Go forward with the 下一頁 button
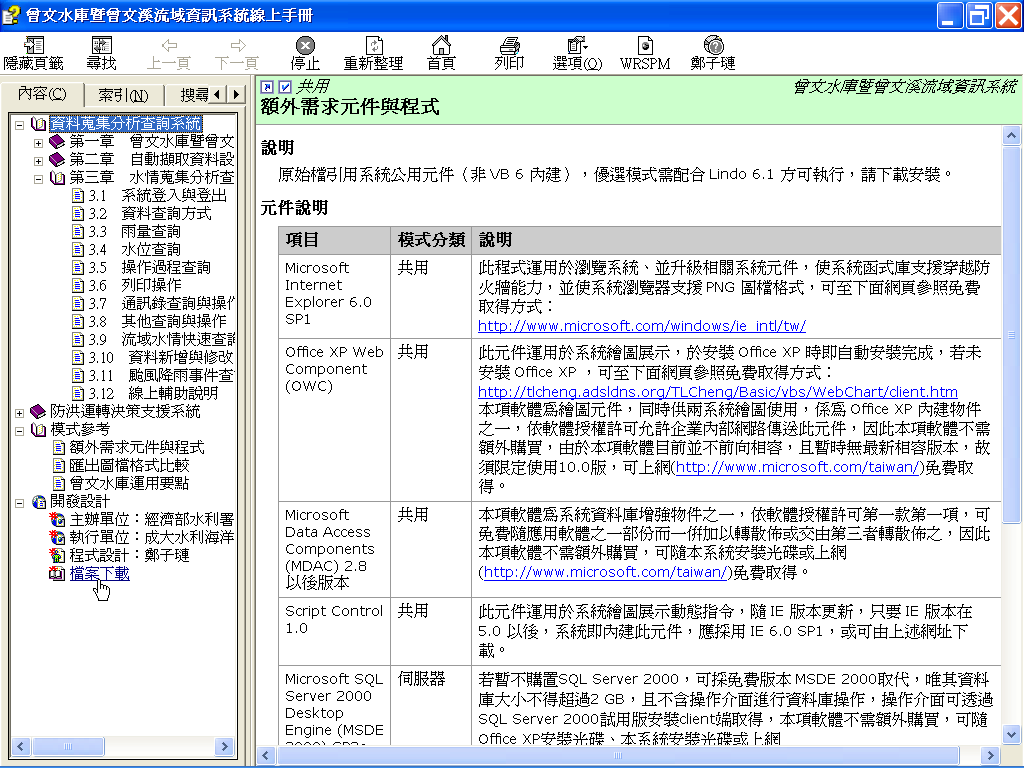Image resolution: width=1024 pixels, height=768 pixels. click(x=237, y=53)
